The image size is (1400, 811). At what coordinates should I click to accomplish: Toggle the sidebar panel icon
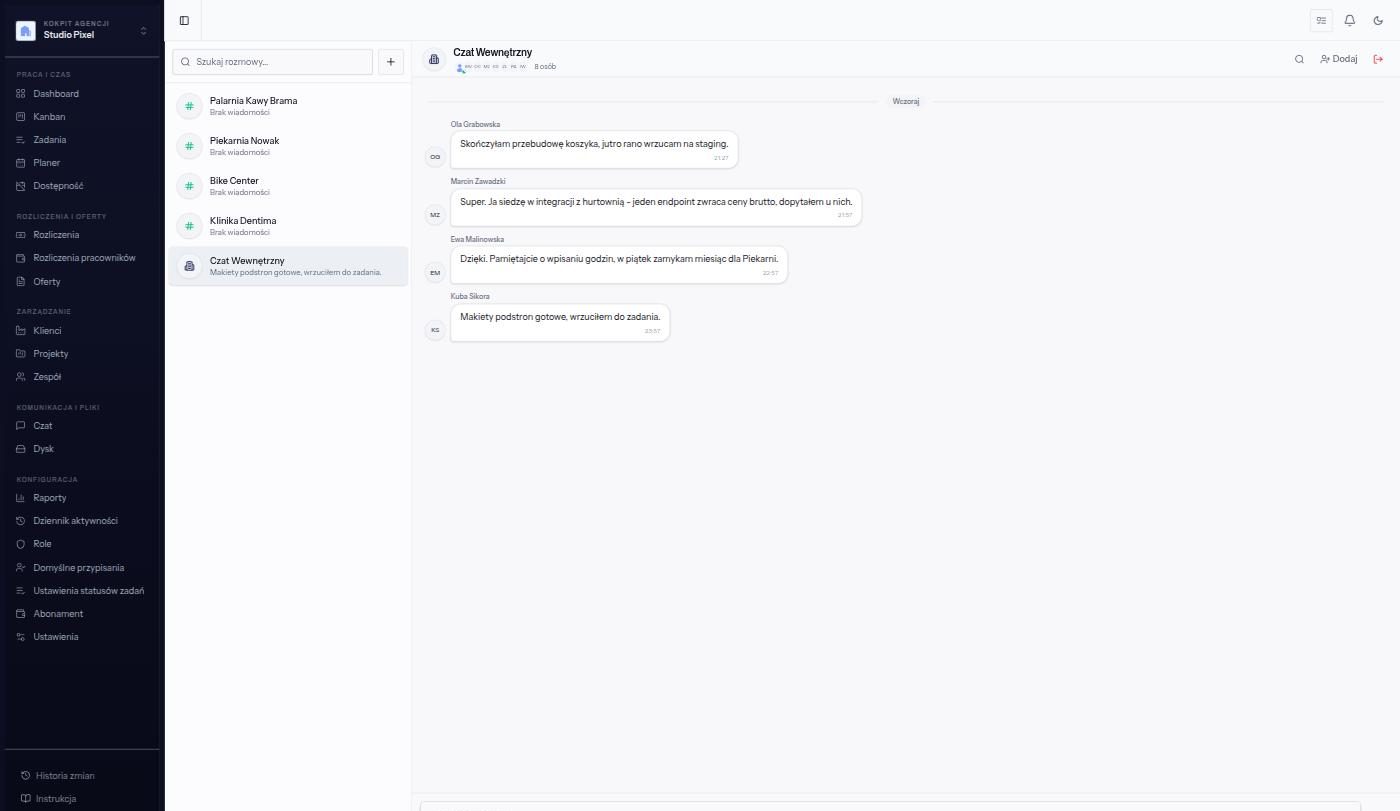(184, 20)
